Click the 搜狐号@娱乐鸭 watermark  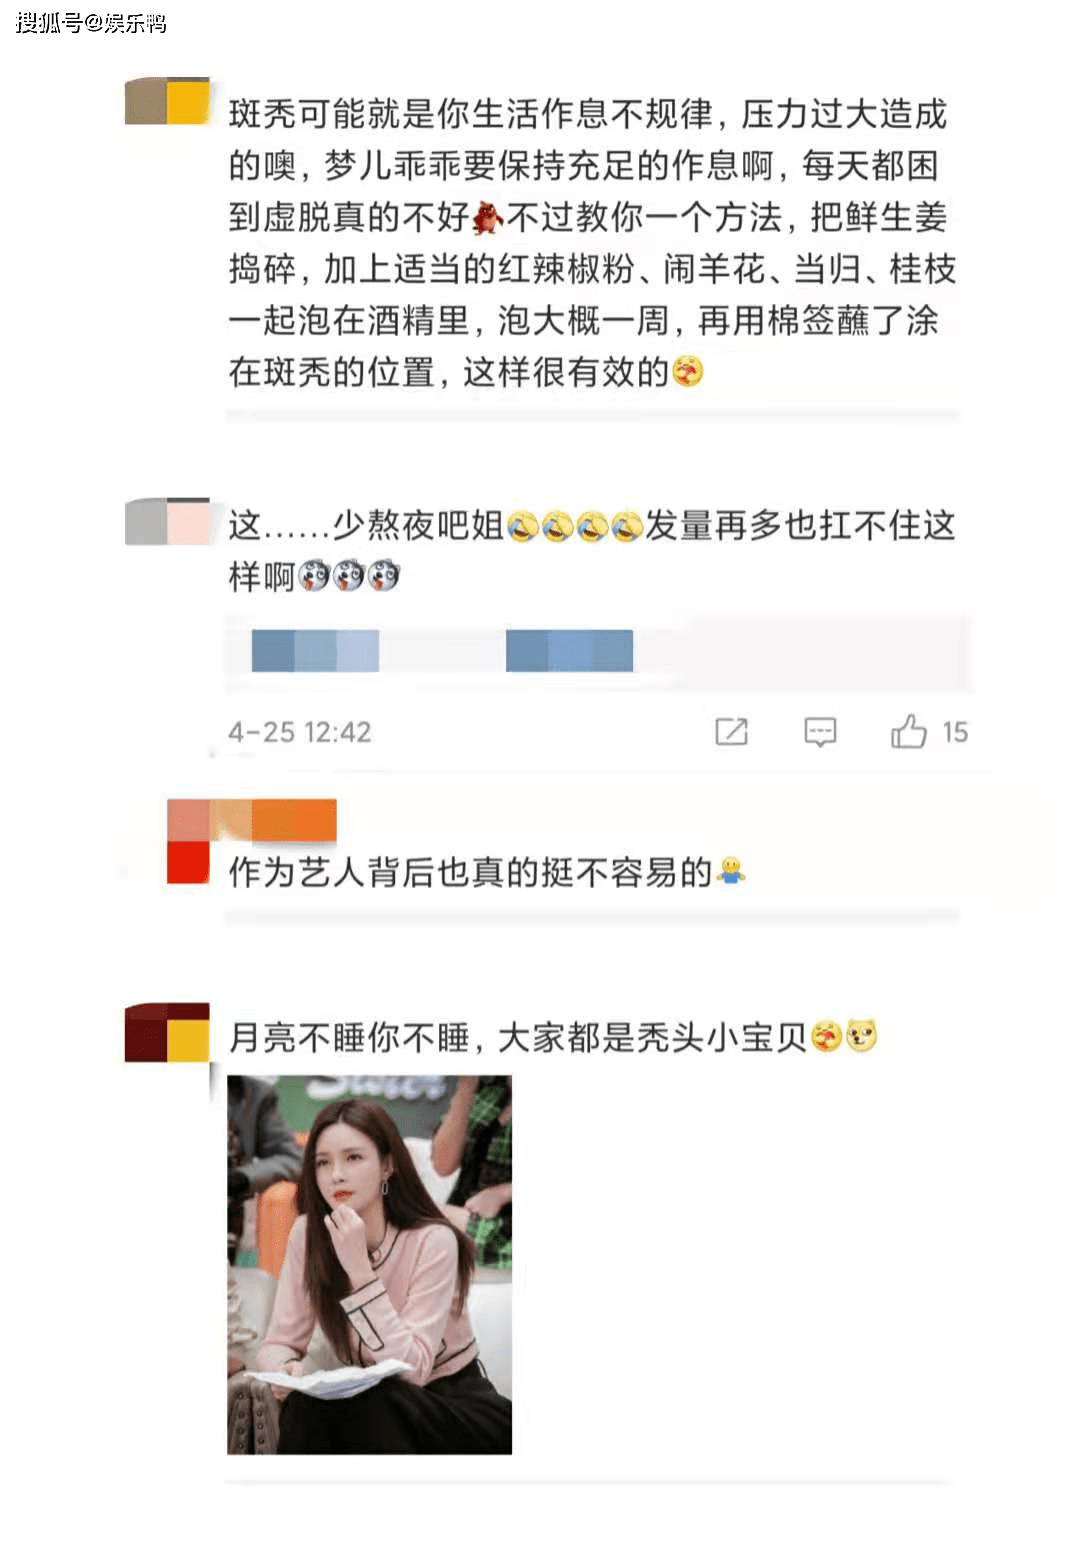click(91, 22)
